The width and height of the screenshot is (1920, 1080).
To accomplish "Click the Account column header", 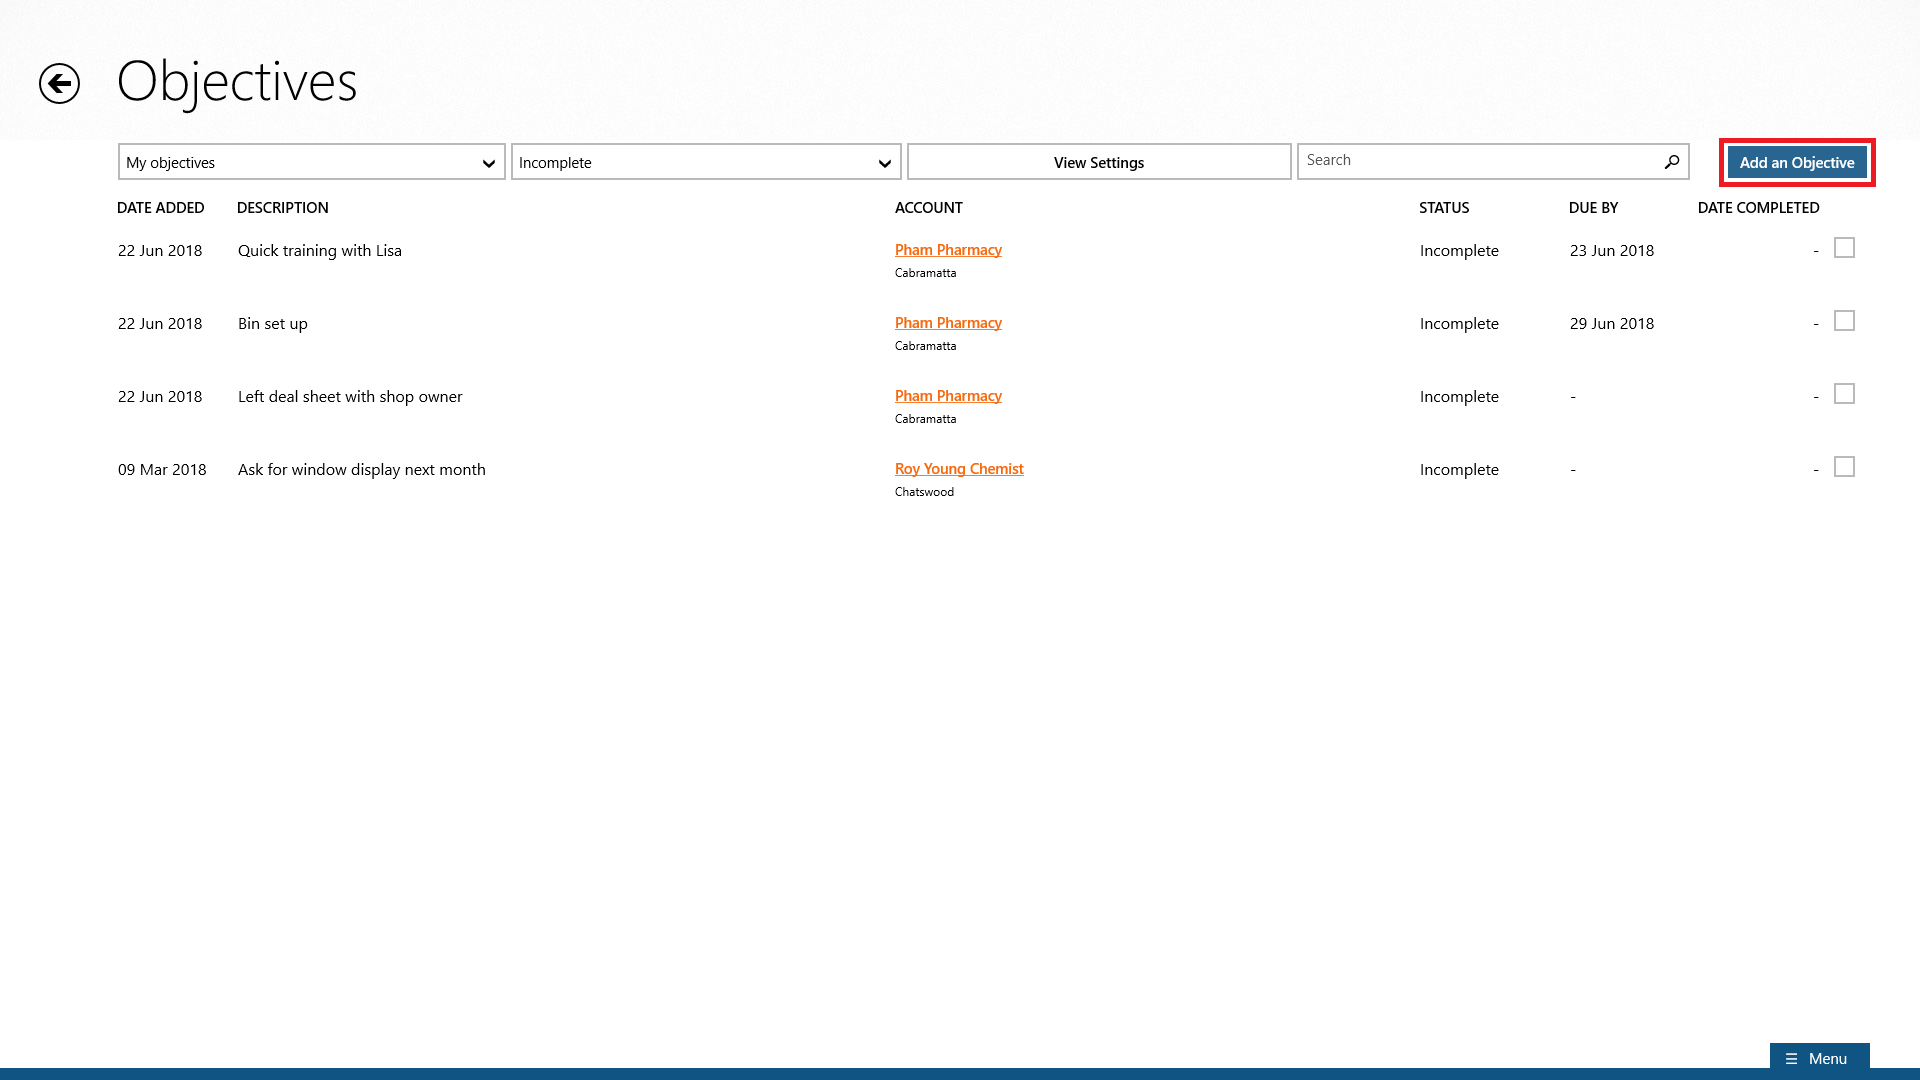I will click(928, 208).
